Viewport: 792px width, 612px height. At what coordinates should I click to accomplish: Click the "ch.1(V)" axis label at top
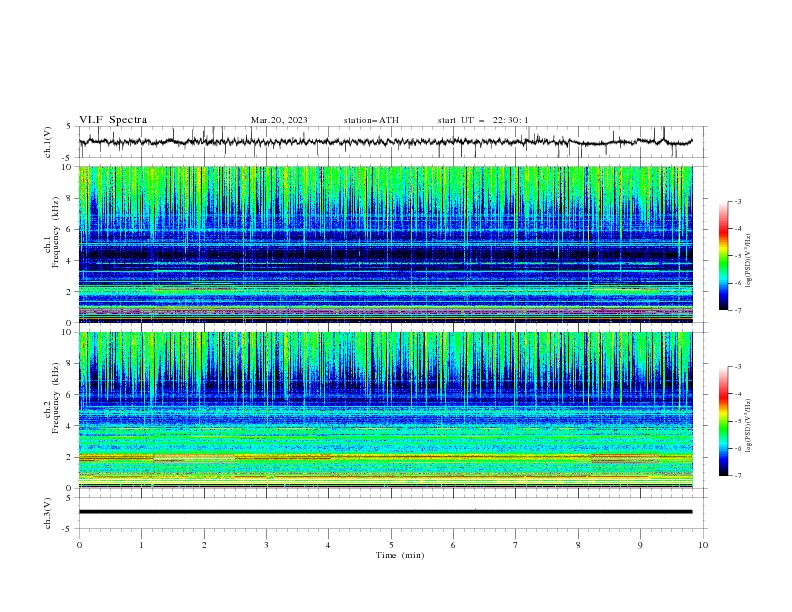(48, 142)
